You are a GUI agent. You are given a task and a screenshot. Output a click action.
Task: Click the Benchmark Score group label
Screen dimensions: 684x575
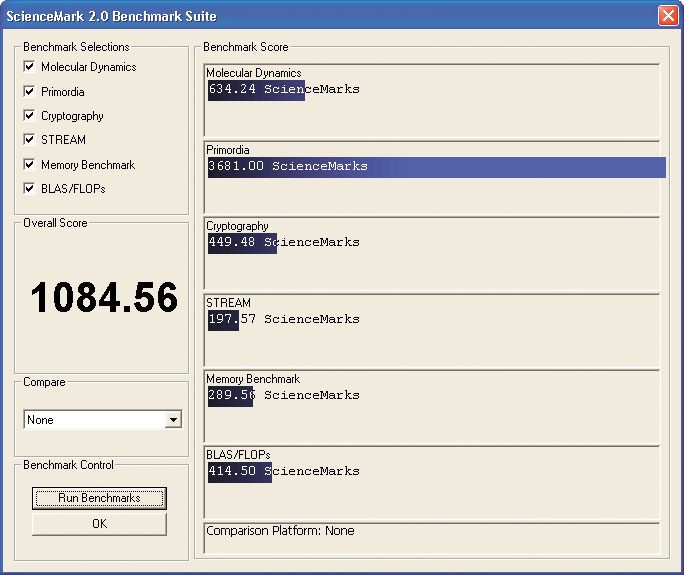pyautogui.click(x=246, y=47)
